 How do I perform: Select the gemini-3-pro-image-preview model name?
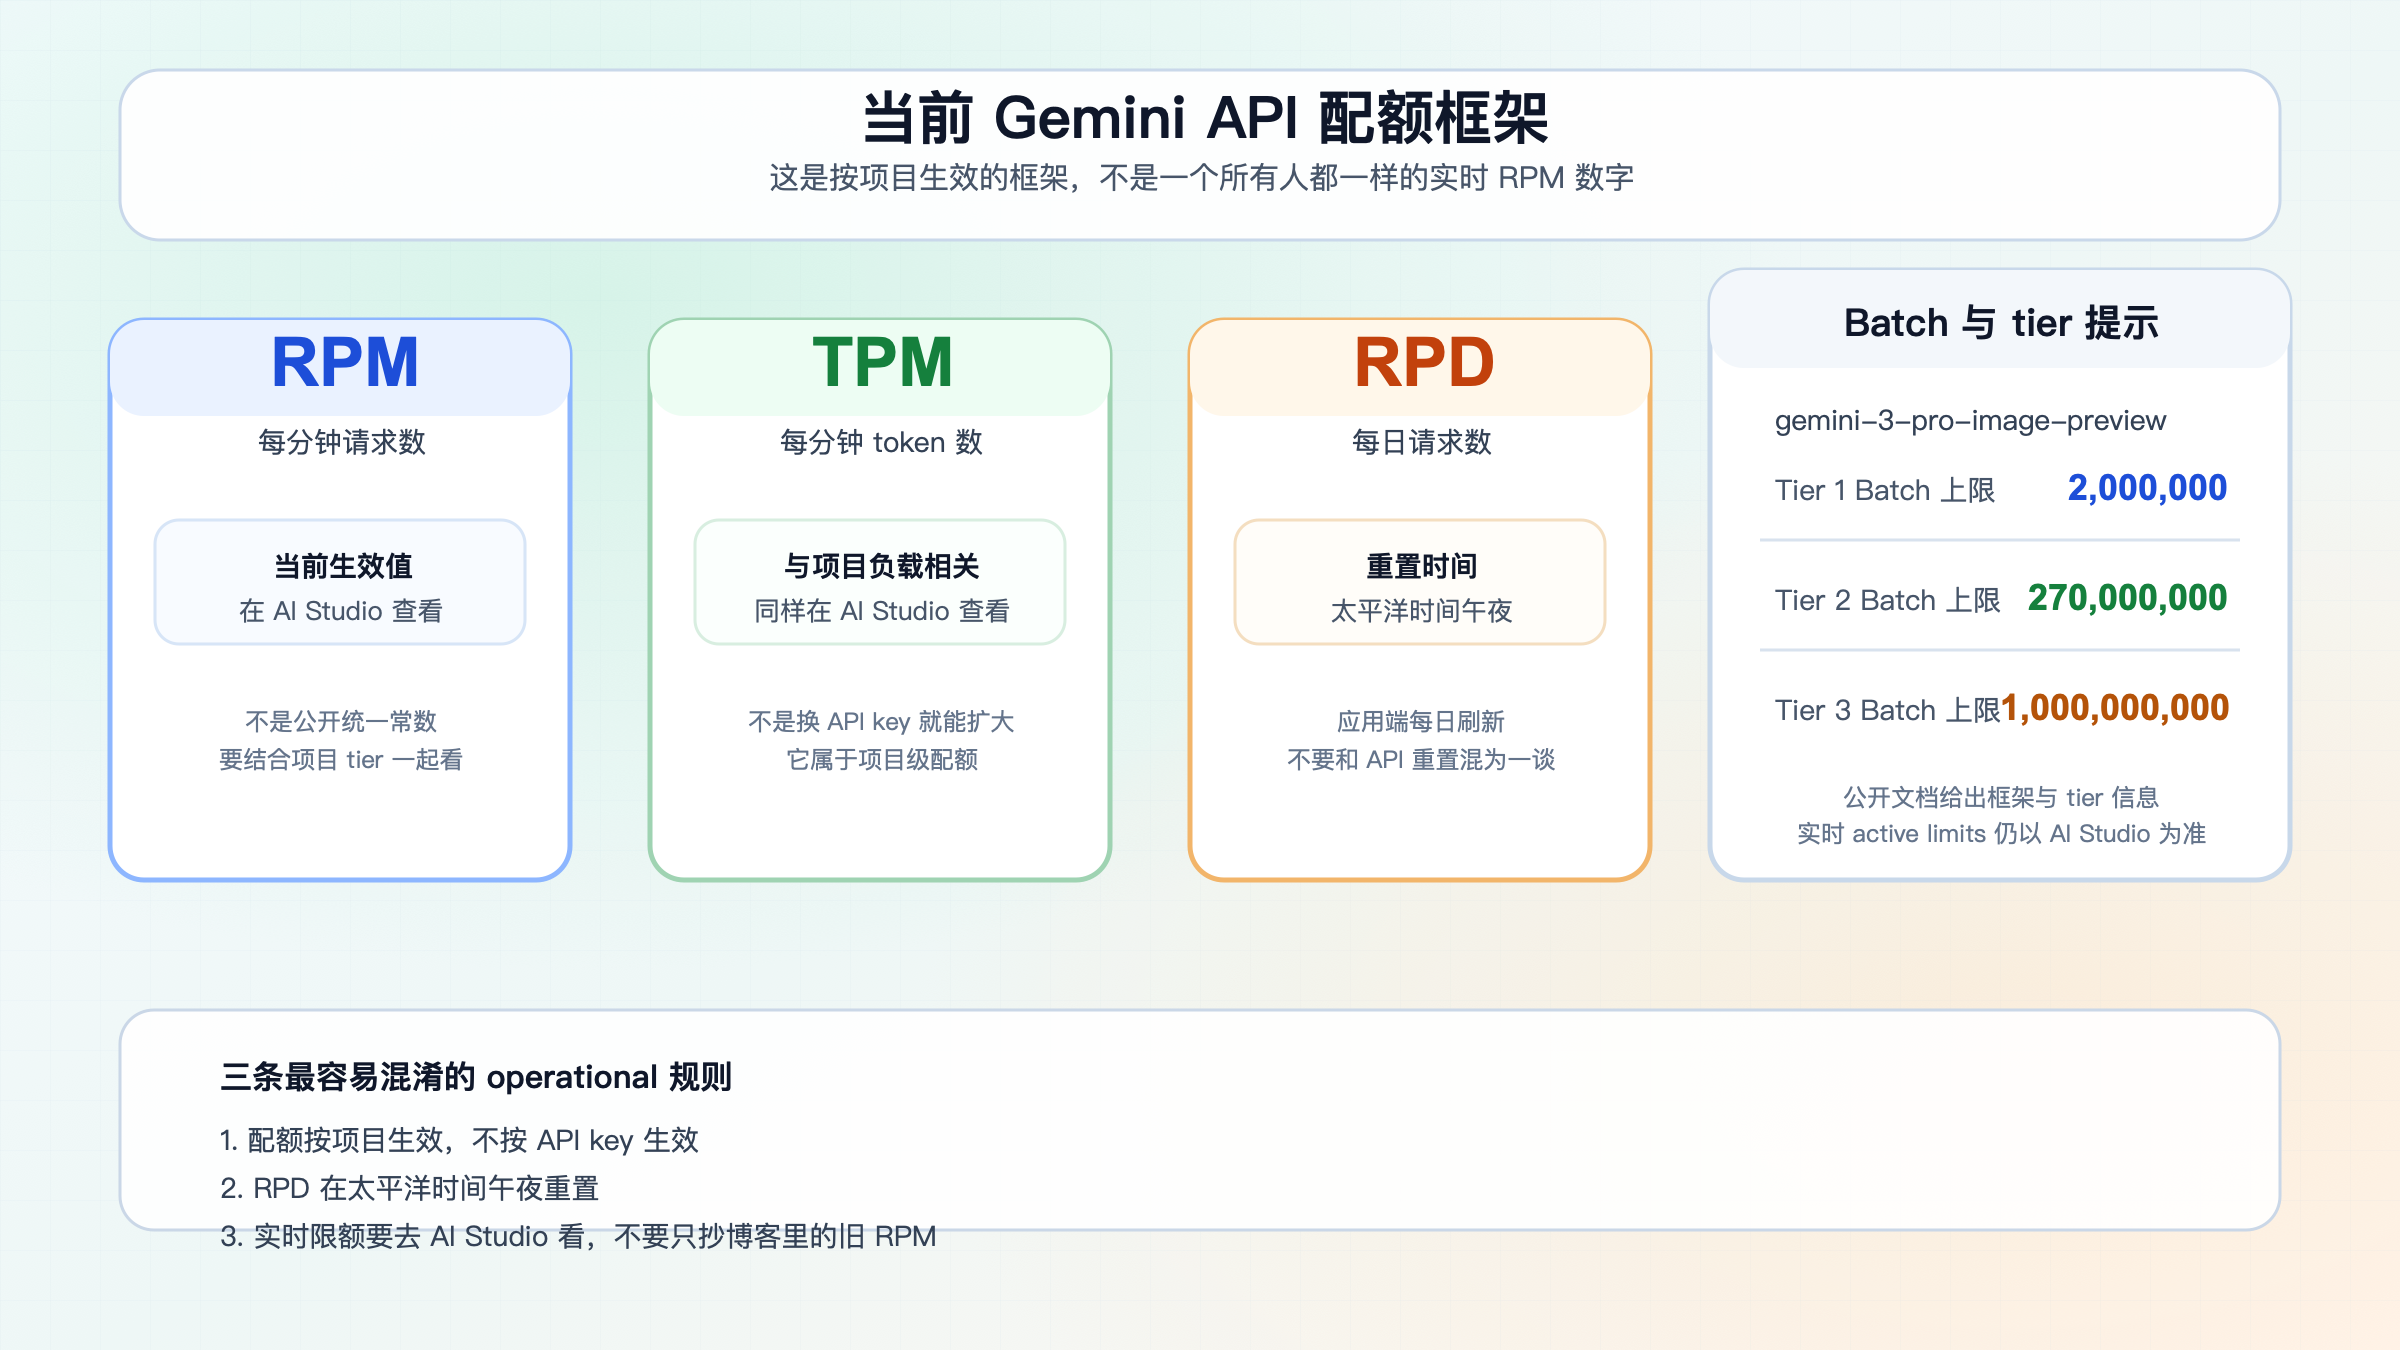(1970, 421)
